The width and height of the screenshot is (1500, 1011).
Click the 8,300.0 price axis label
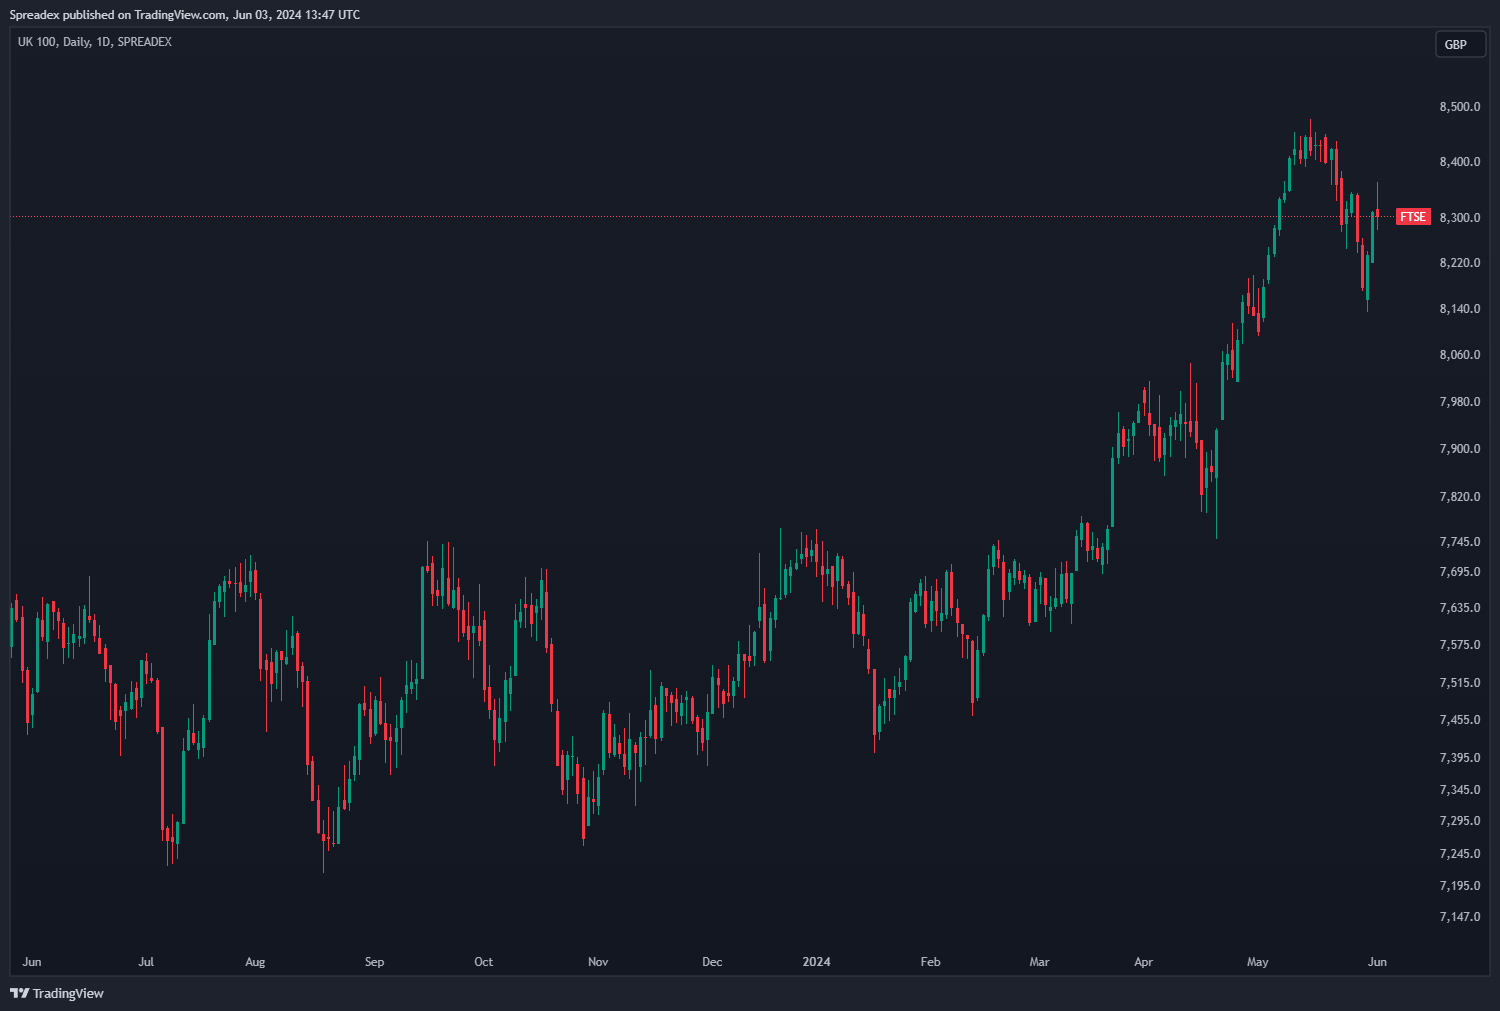tap(1460, 218)
